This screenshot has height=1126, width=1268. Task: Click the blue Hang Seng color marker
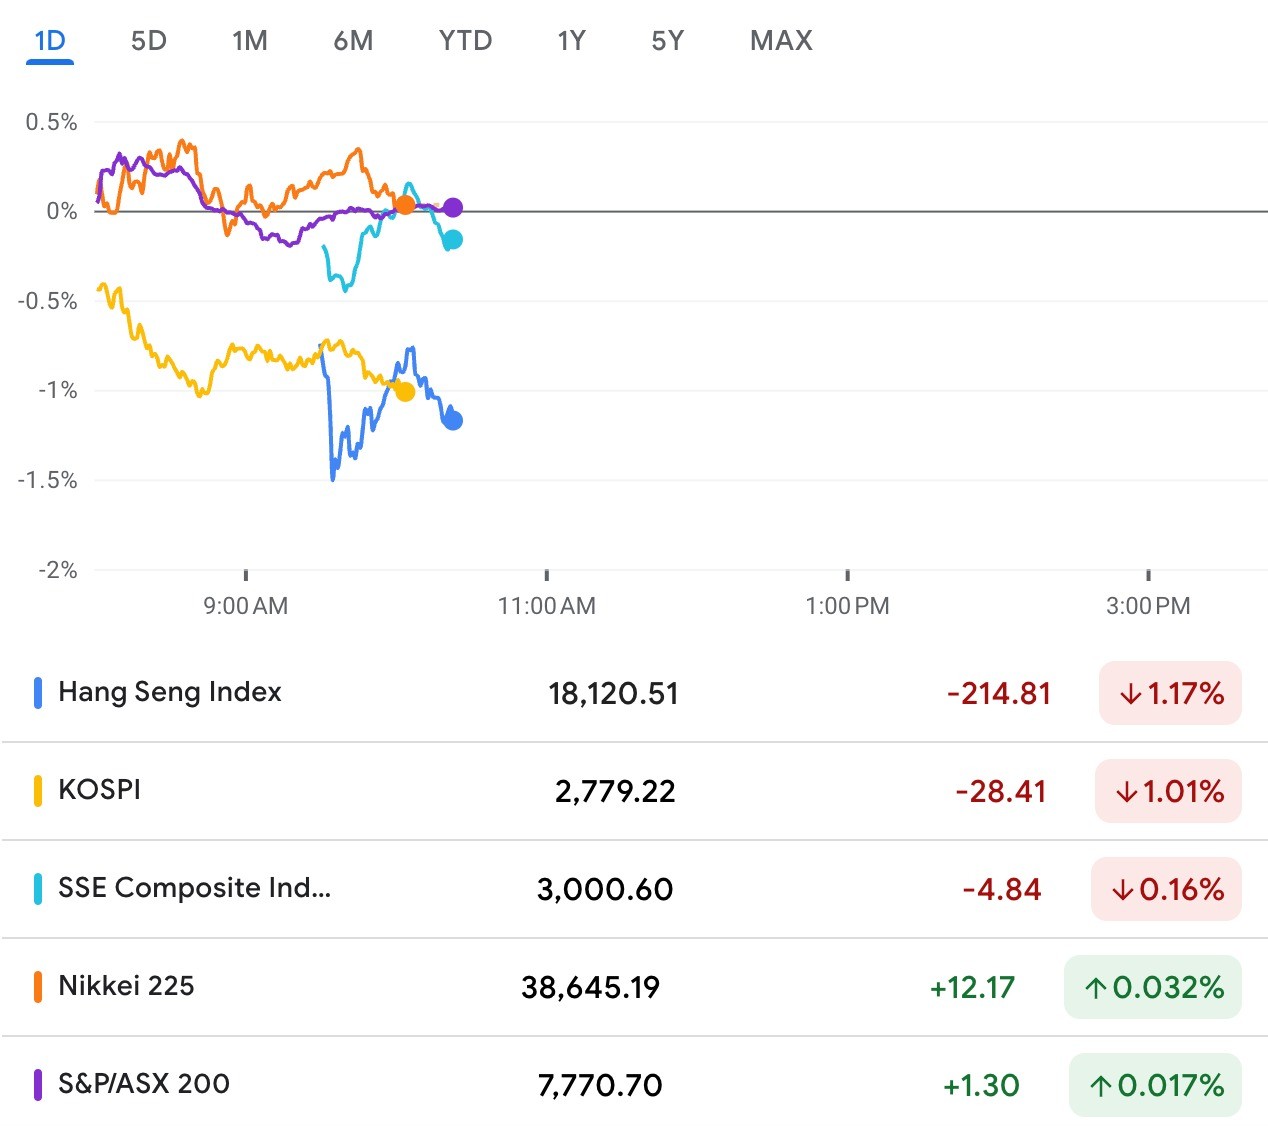coord(38,693)
